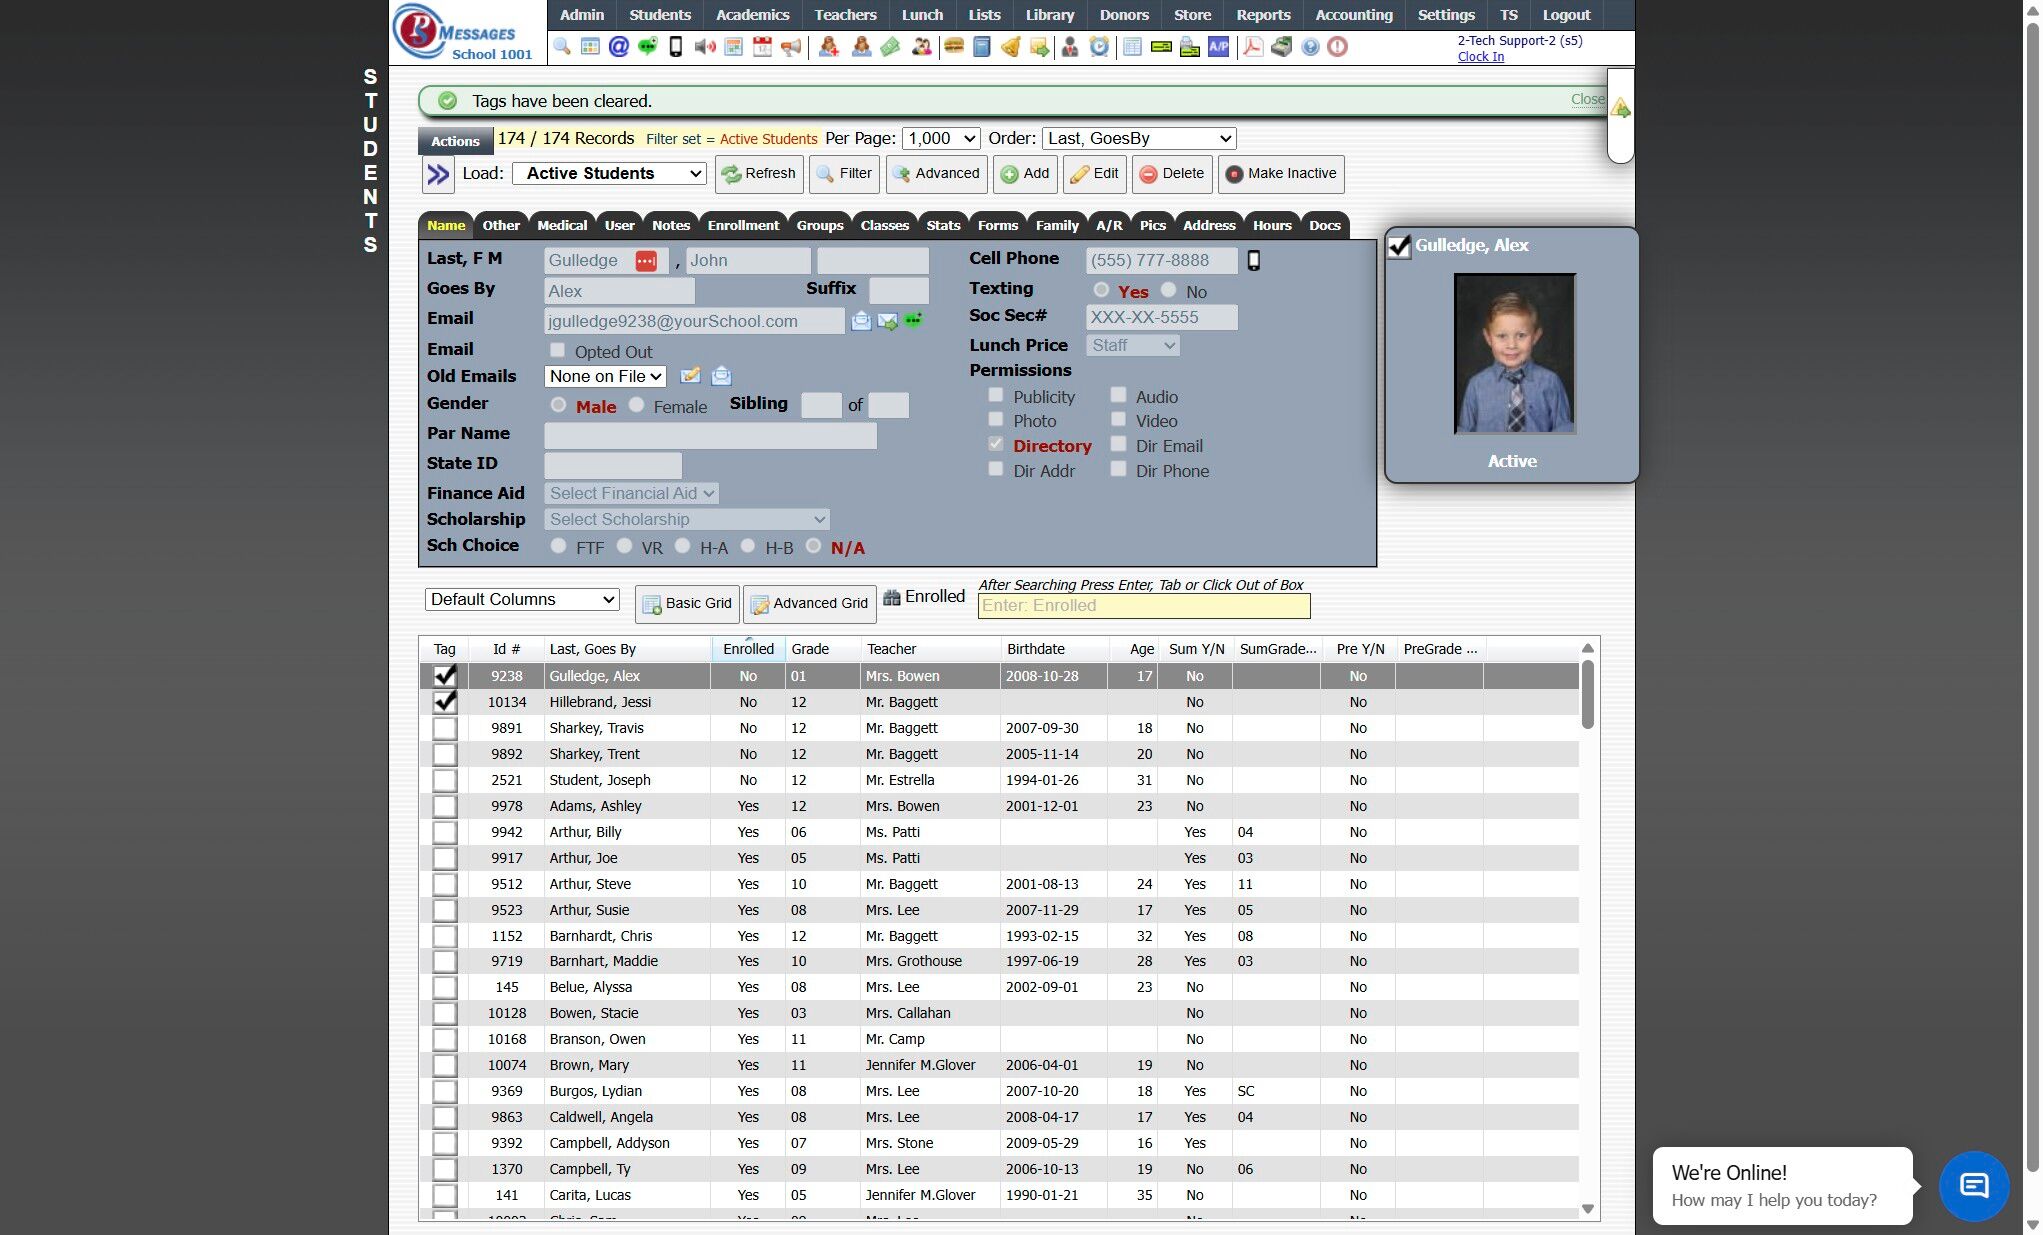Click the megaphone announcement toolbar icon
This screenshot has height=1235, width=2043.
pyautogui.click(x=791, y=47)
